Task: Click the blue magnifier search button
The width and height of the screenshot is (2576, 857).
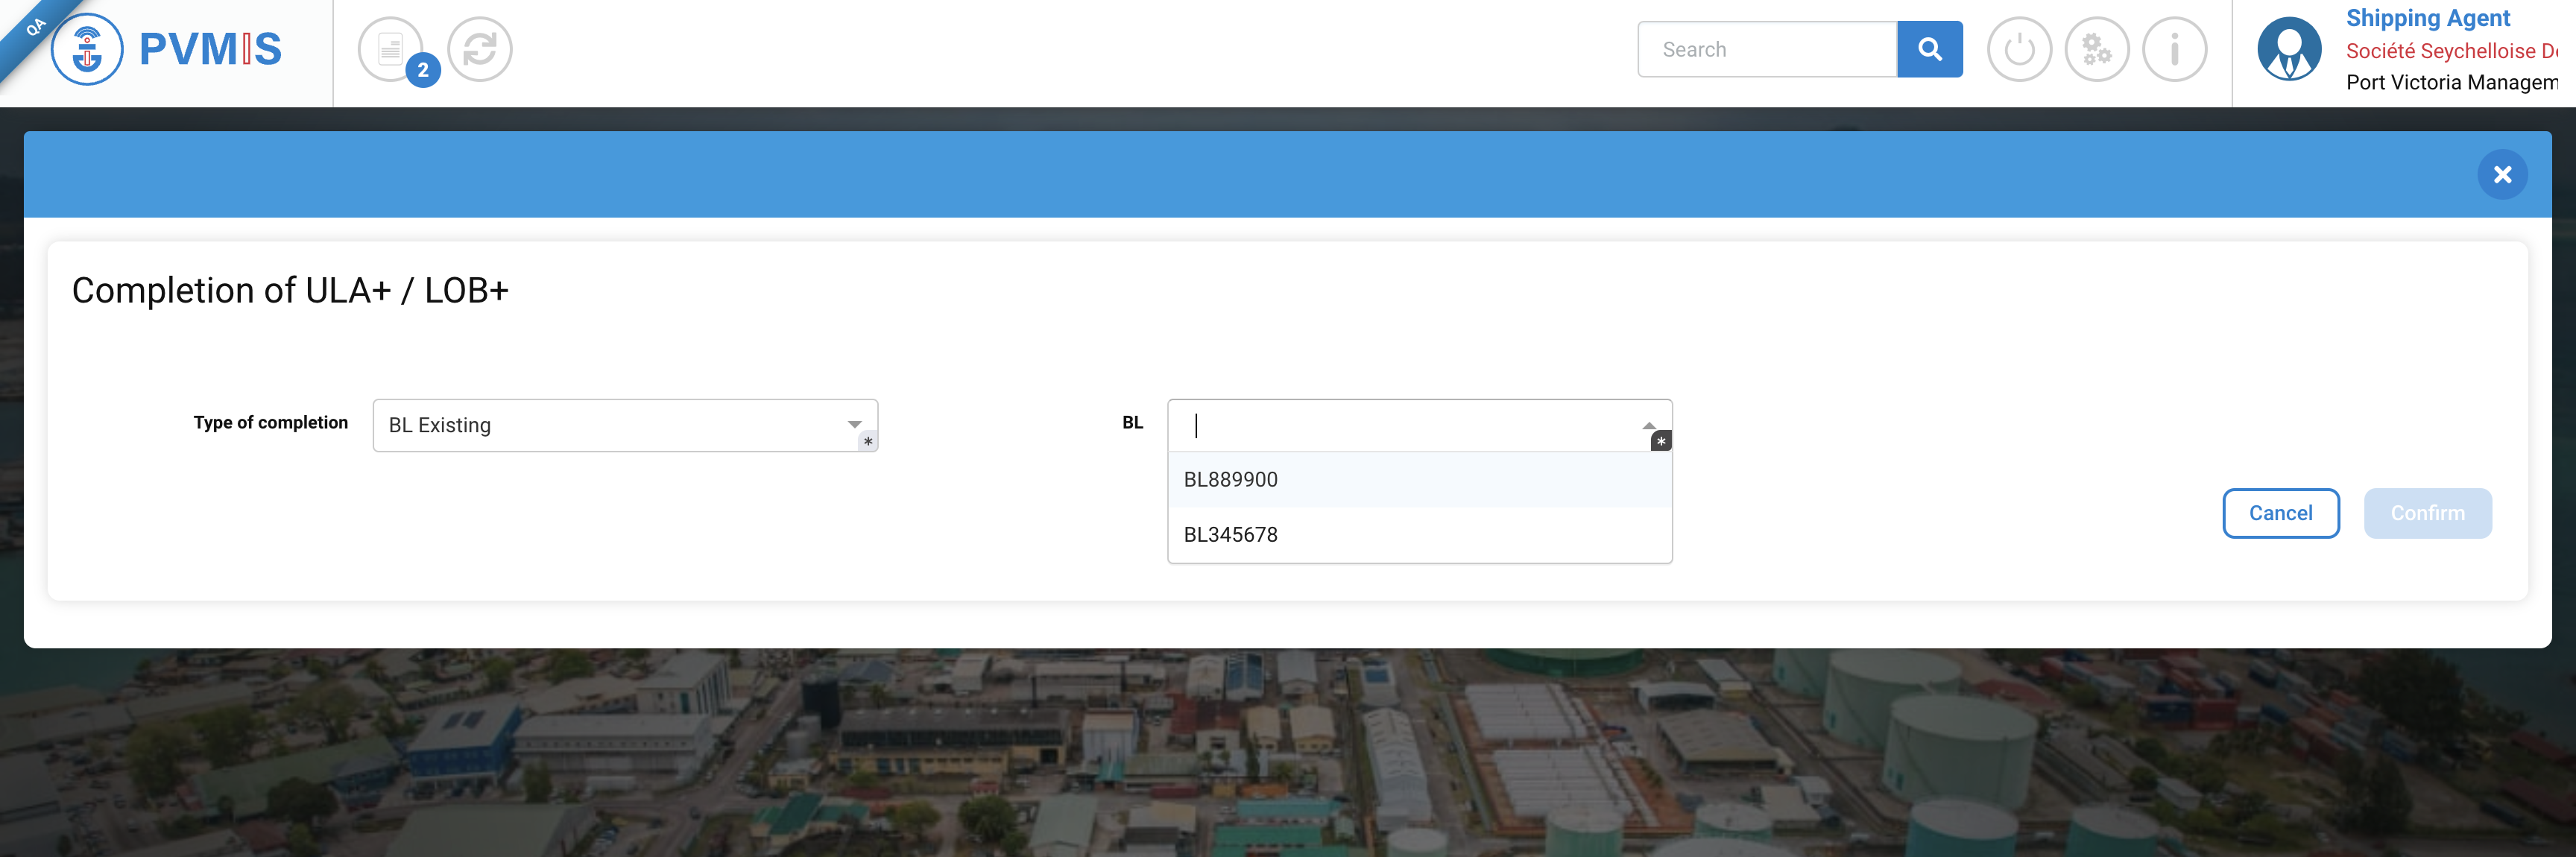Action: click(x=1929, y=49)
